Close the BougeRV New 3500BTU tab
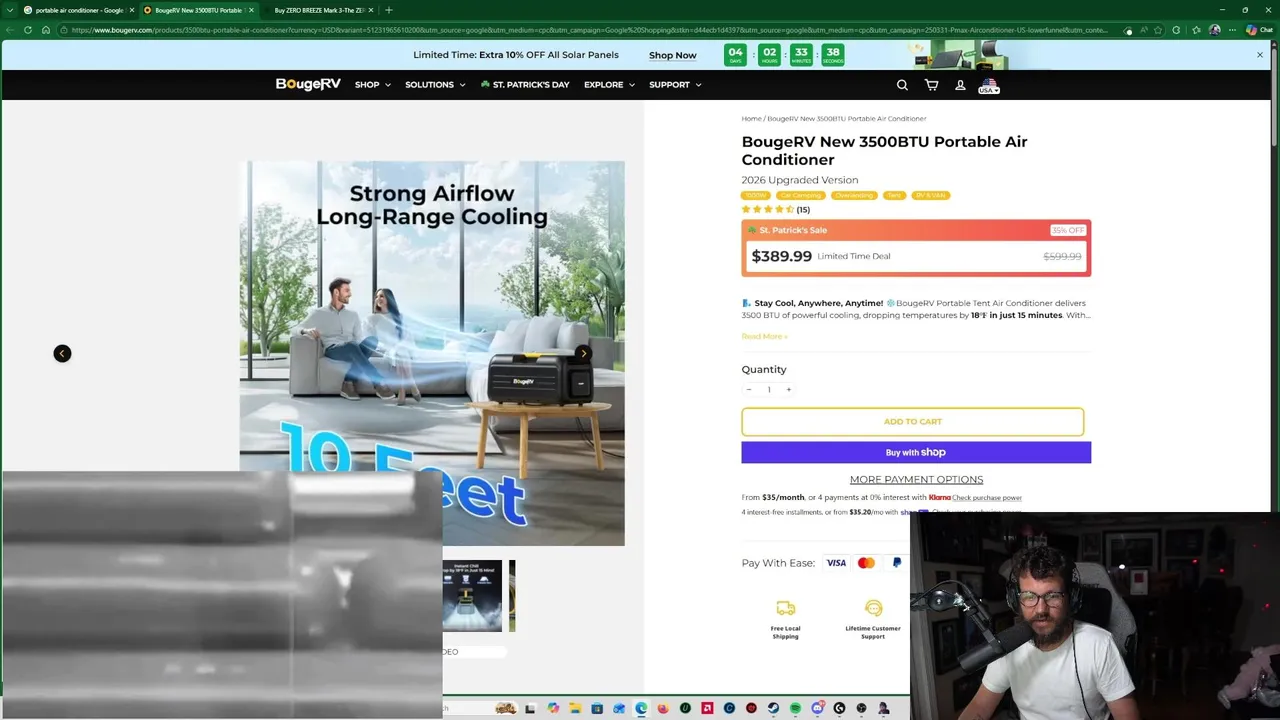The image size is (1280, 720). click(251, 10)
